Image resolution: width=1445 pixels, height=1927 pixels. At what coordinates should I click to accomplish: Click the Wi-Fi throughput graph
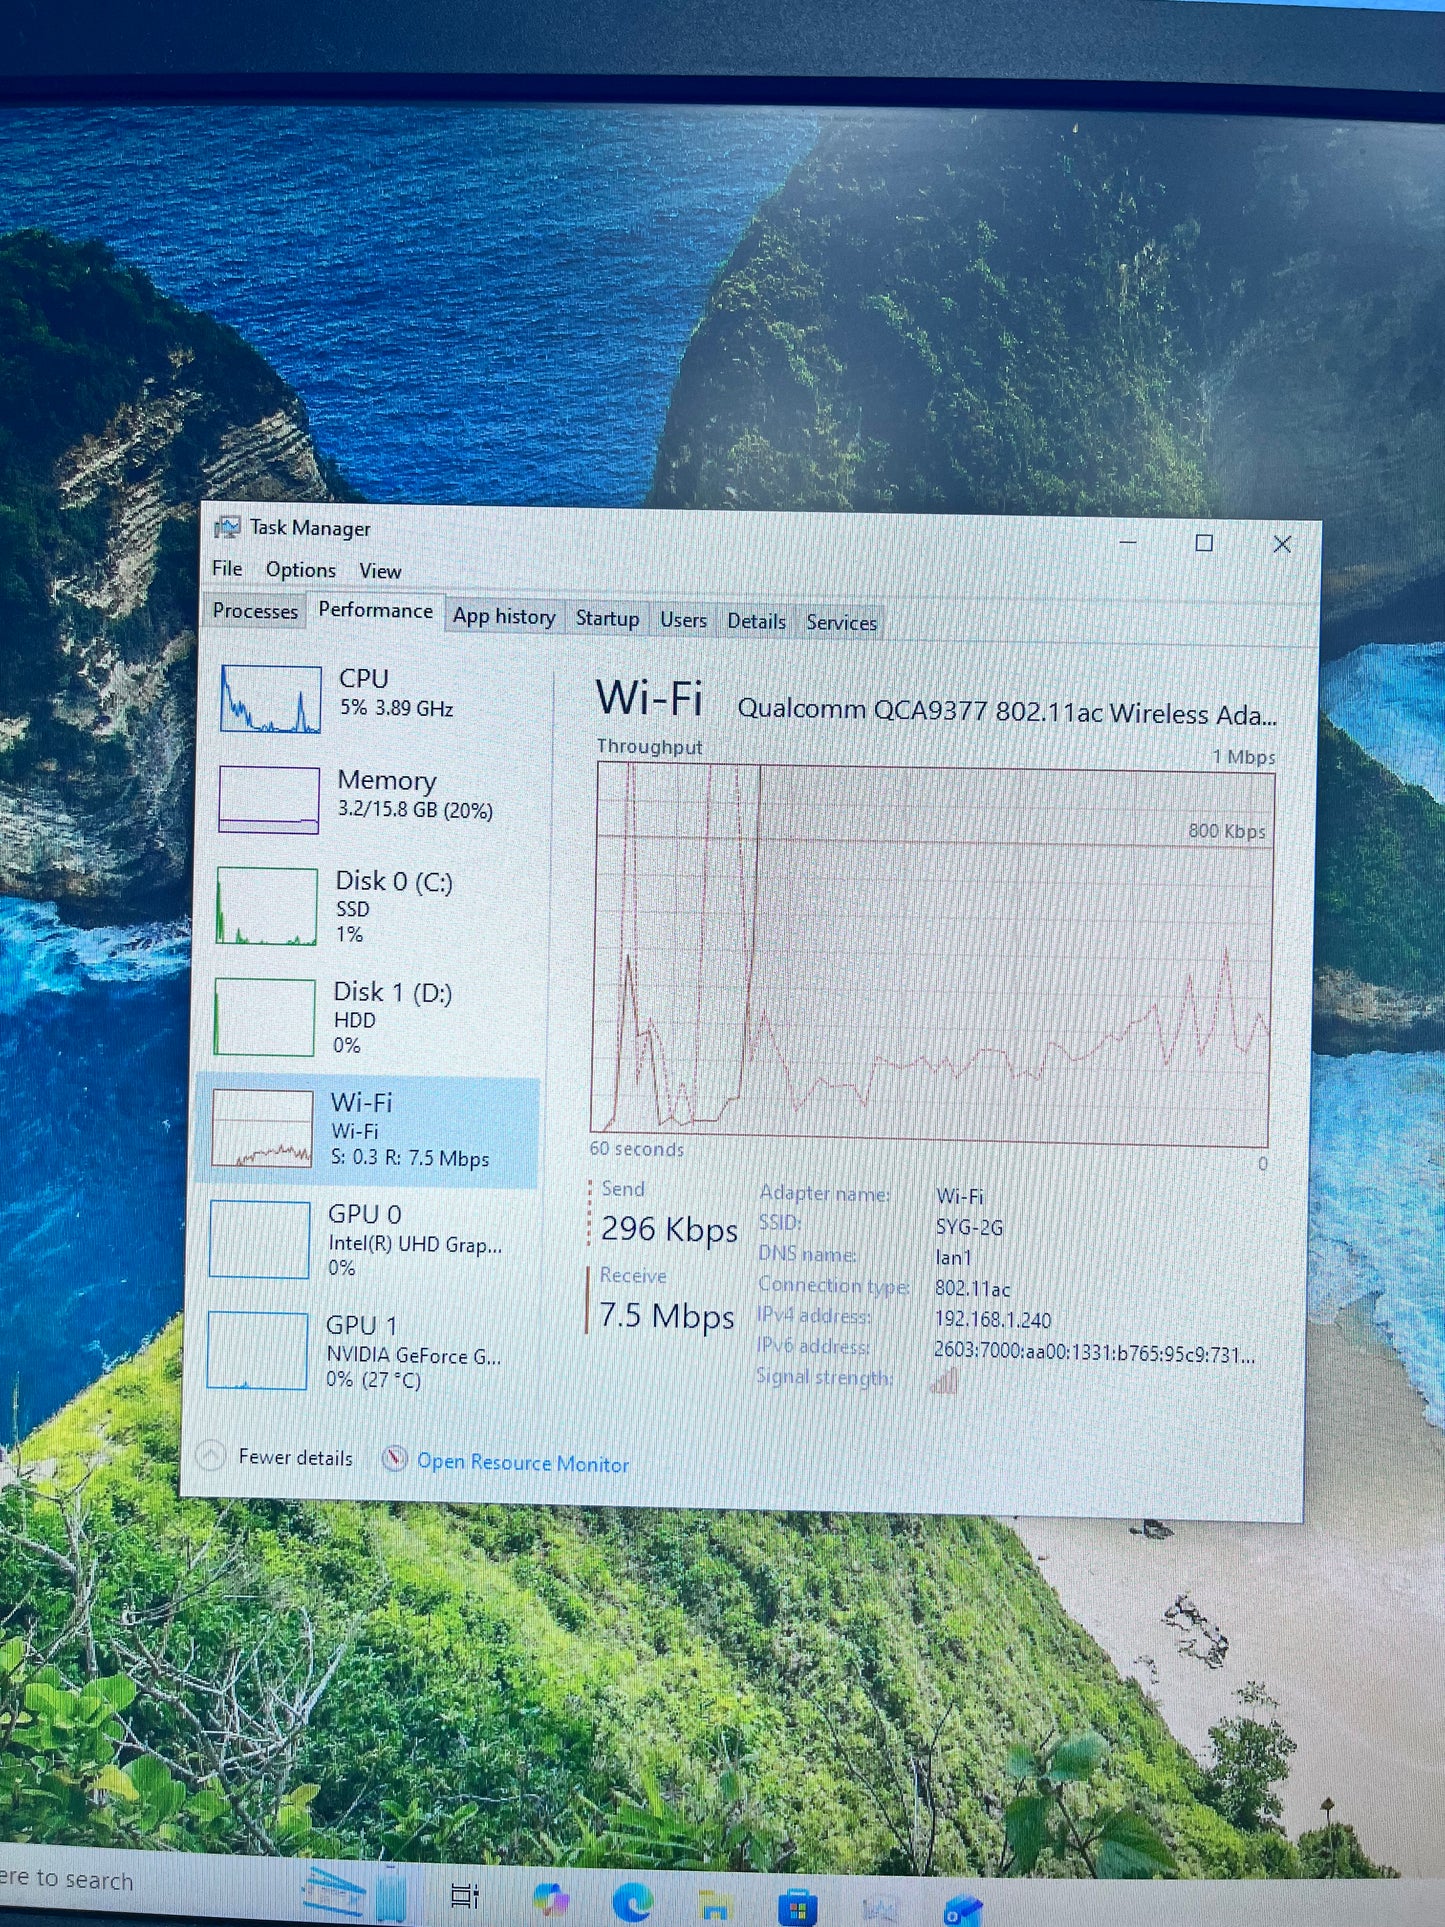932,955
